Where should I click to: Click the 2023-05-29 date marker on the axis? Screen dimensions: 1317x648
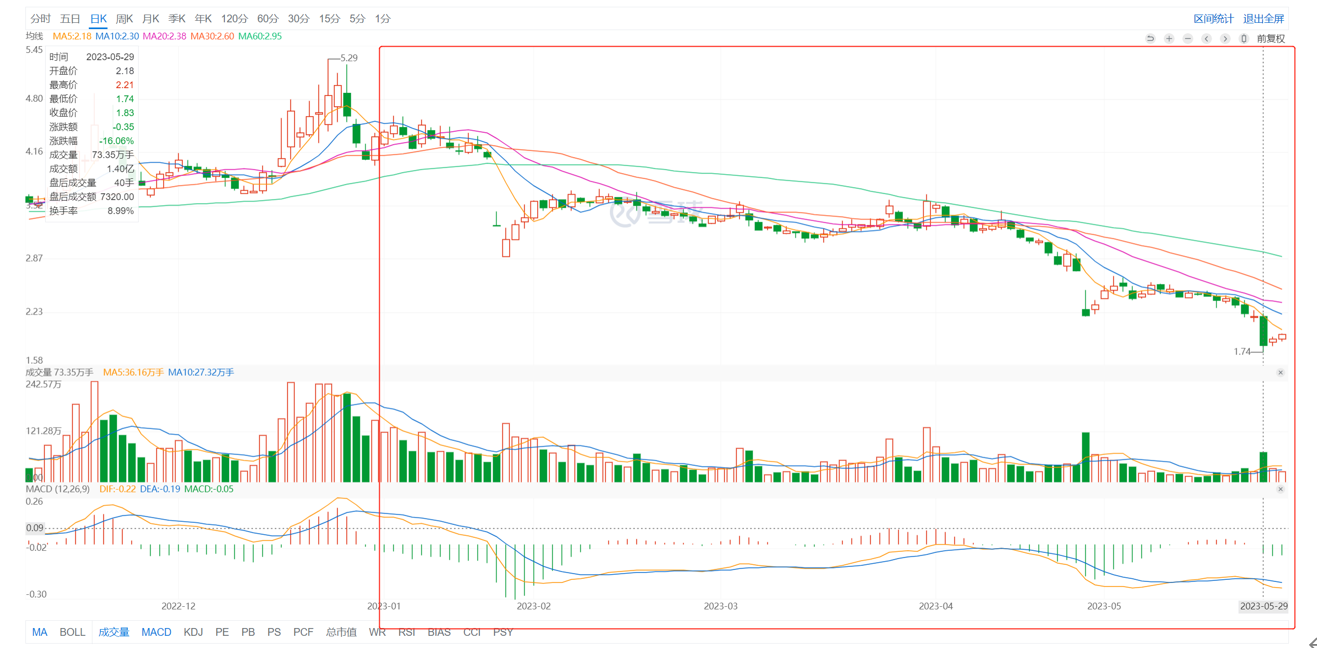1263,606
